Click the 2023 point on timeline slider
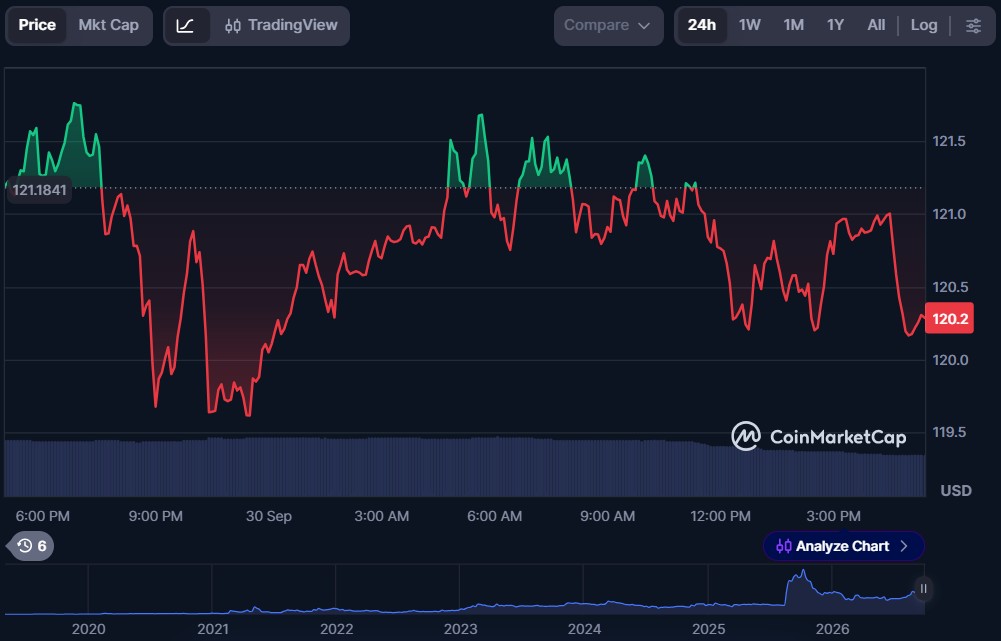The image size is (1001, 641). pos(460,629)
